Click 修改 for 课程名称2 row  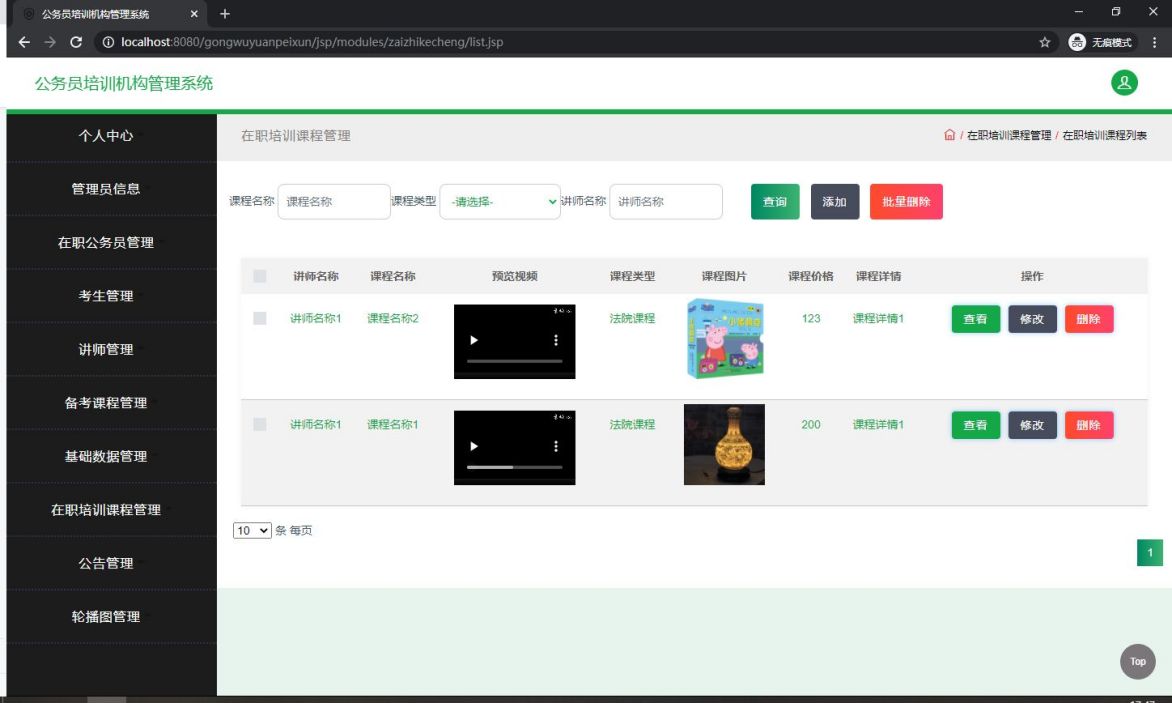click(x=1032, y=319)
